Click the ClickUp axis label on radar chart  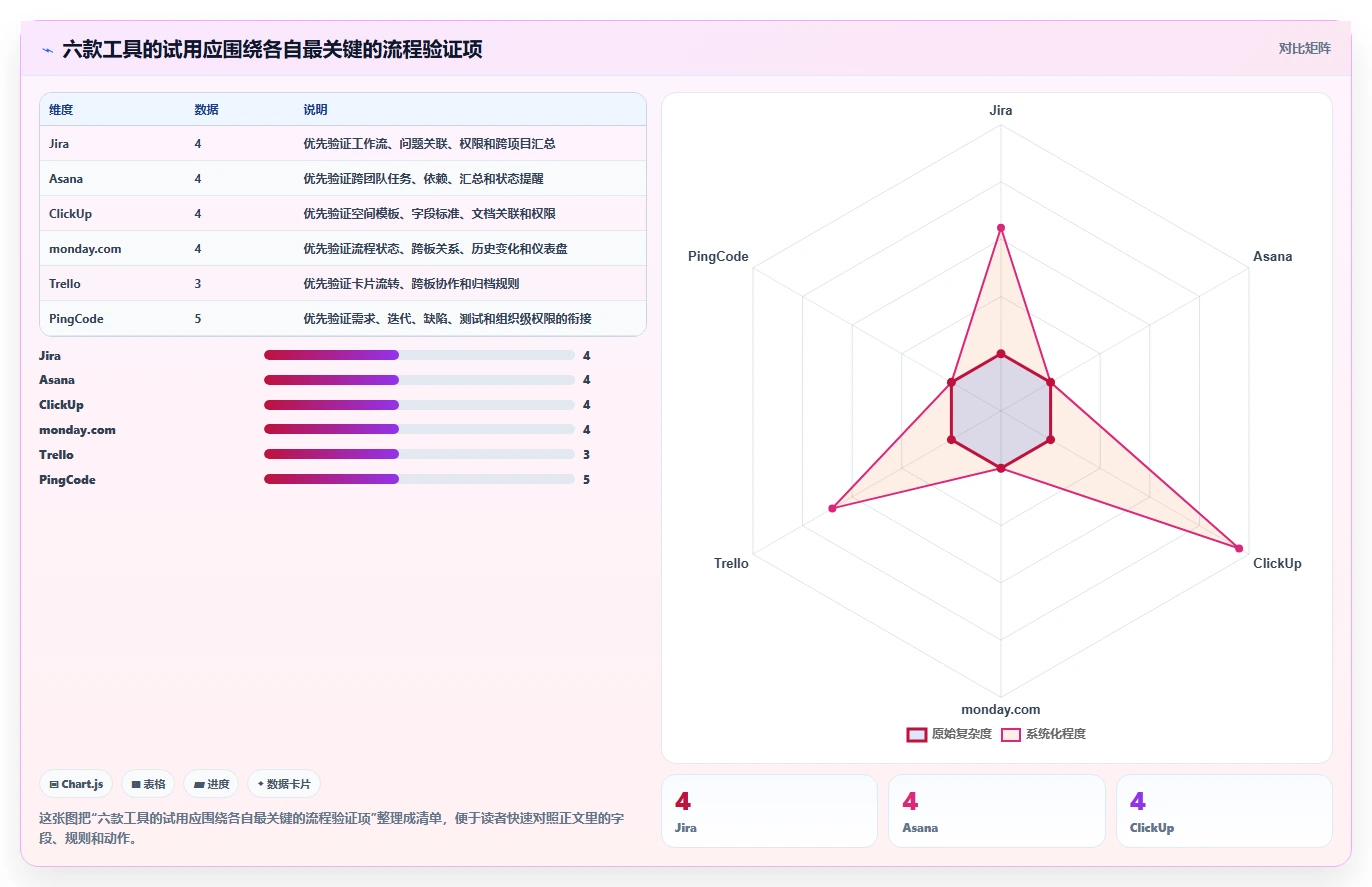tap(1277, 564)
